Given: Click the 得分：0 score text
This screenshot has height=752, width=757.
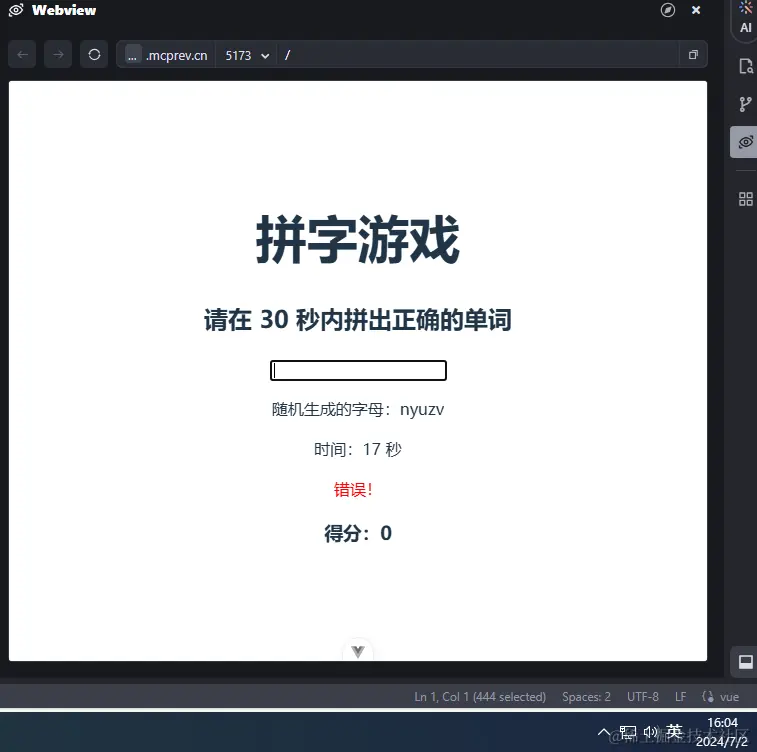Looking at the screenshot, I should click(x=358, y=533).
